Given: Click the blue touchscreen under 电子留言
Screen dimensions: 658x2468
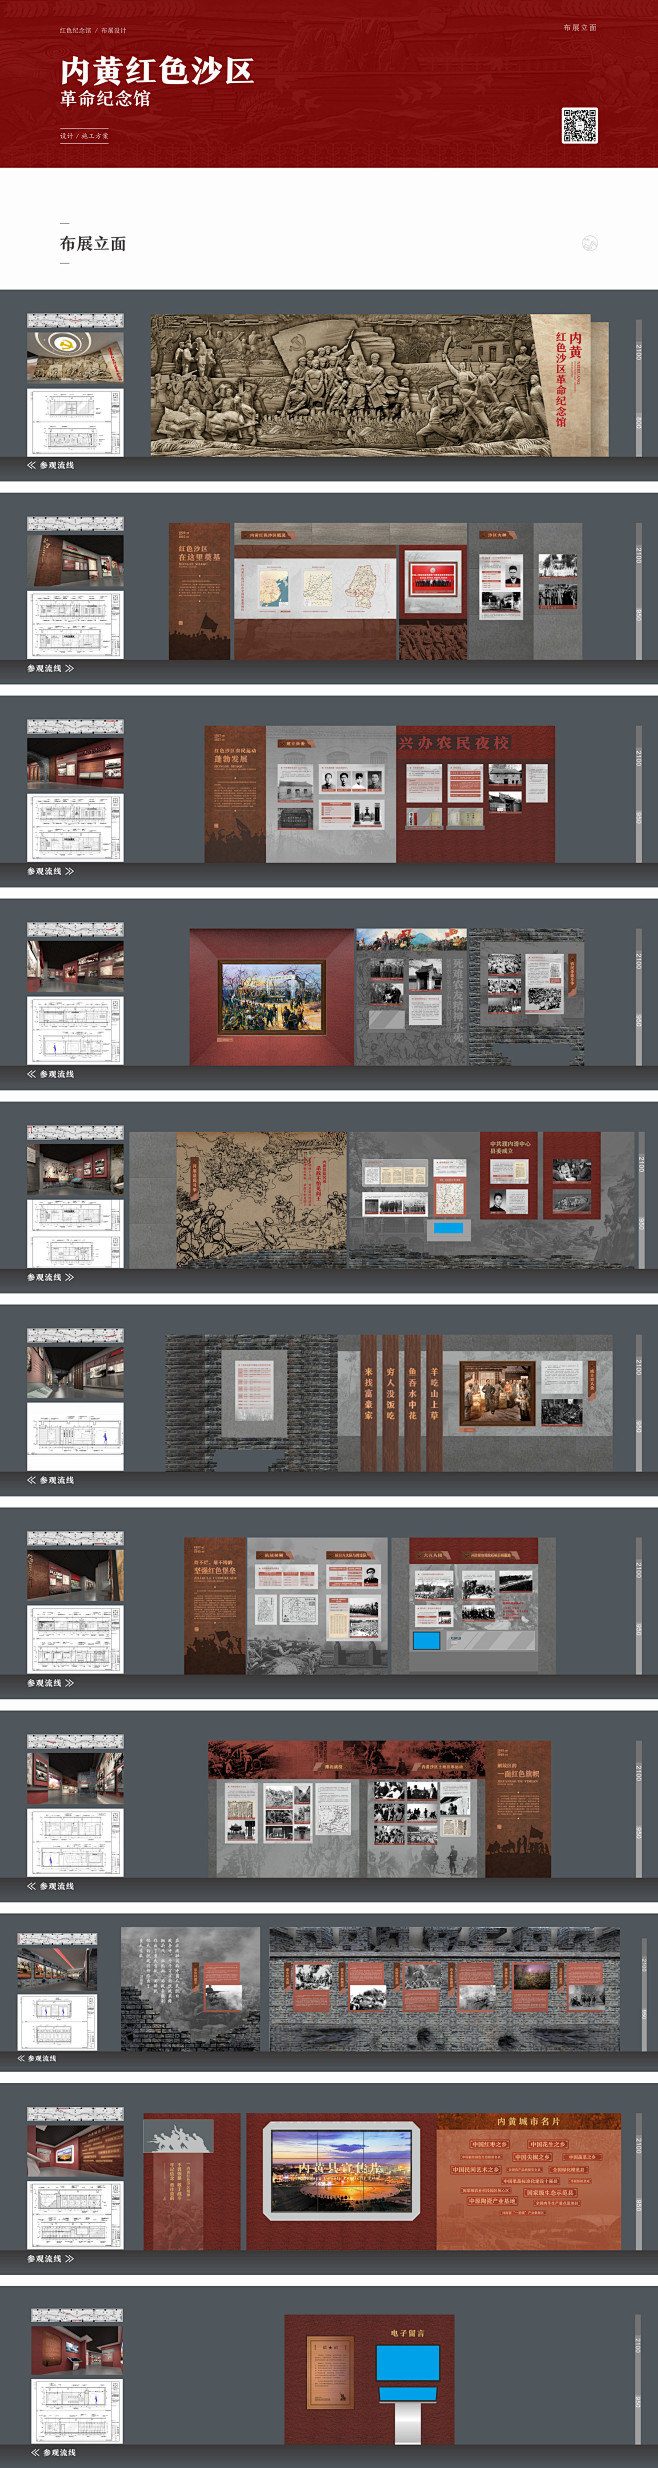Looking at the screenshot, I should [x=408, y=2363].
